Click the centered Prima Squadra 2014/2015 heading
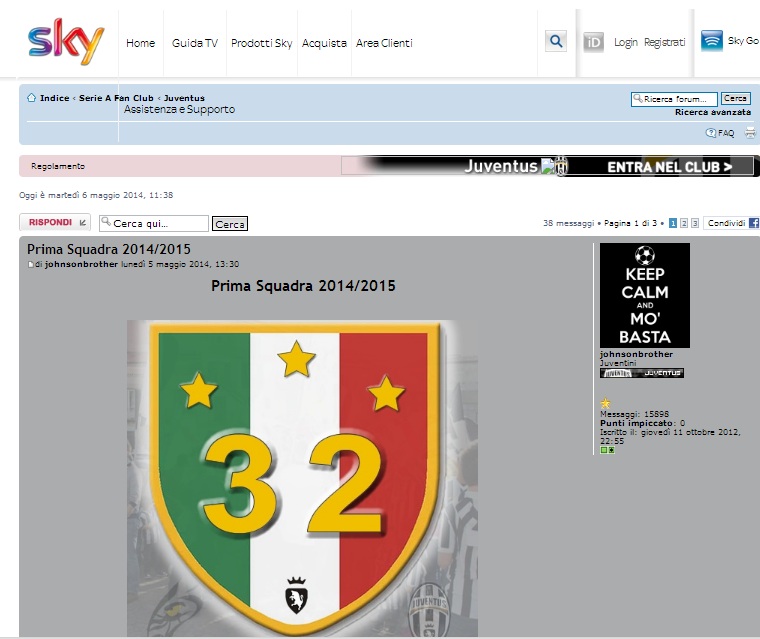760x639 pixels. pos(303,286)
